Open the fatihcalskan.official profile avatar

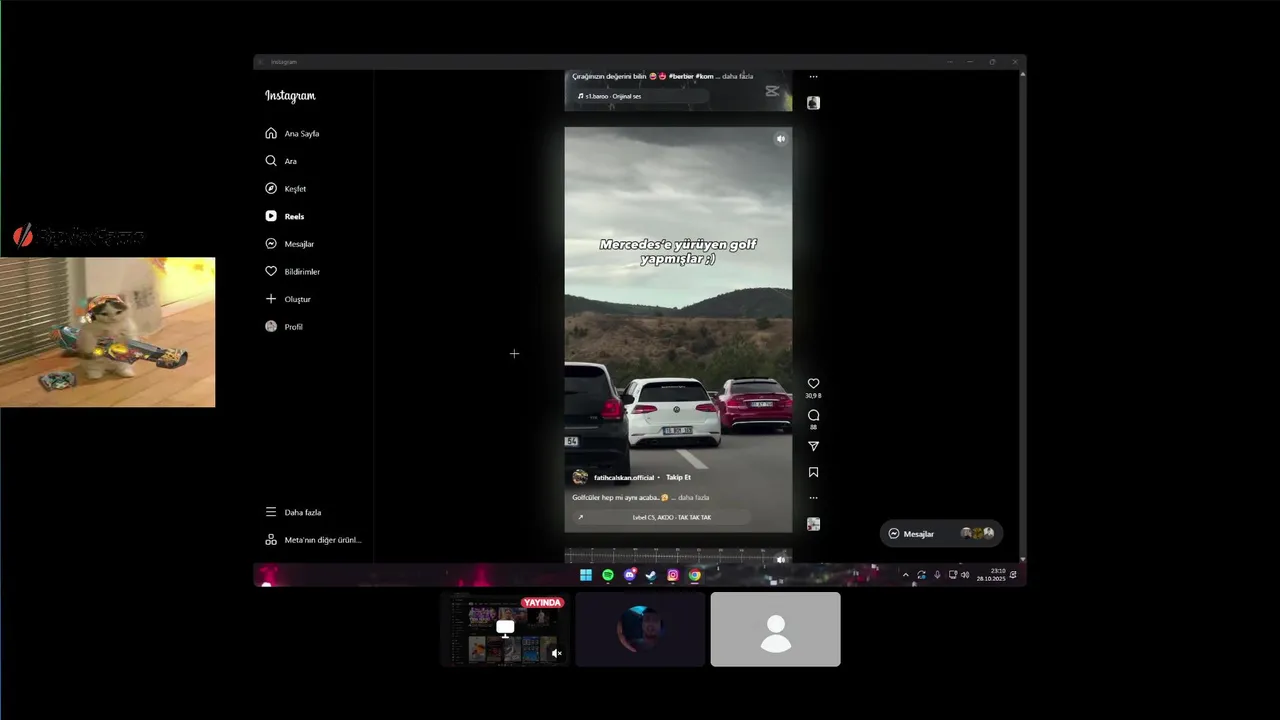point(580,477)
